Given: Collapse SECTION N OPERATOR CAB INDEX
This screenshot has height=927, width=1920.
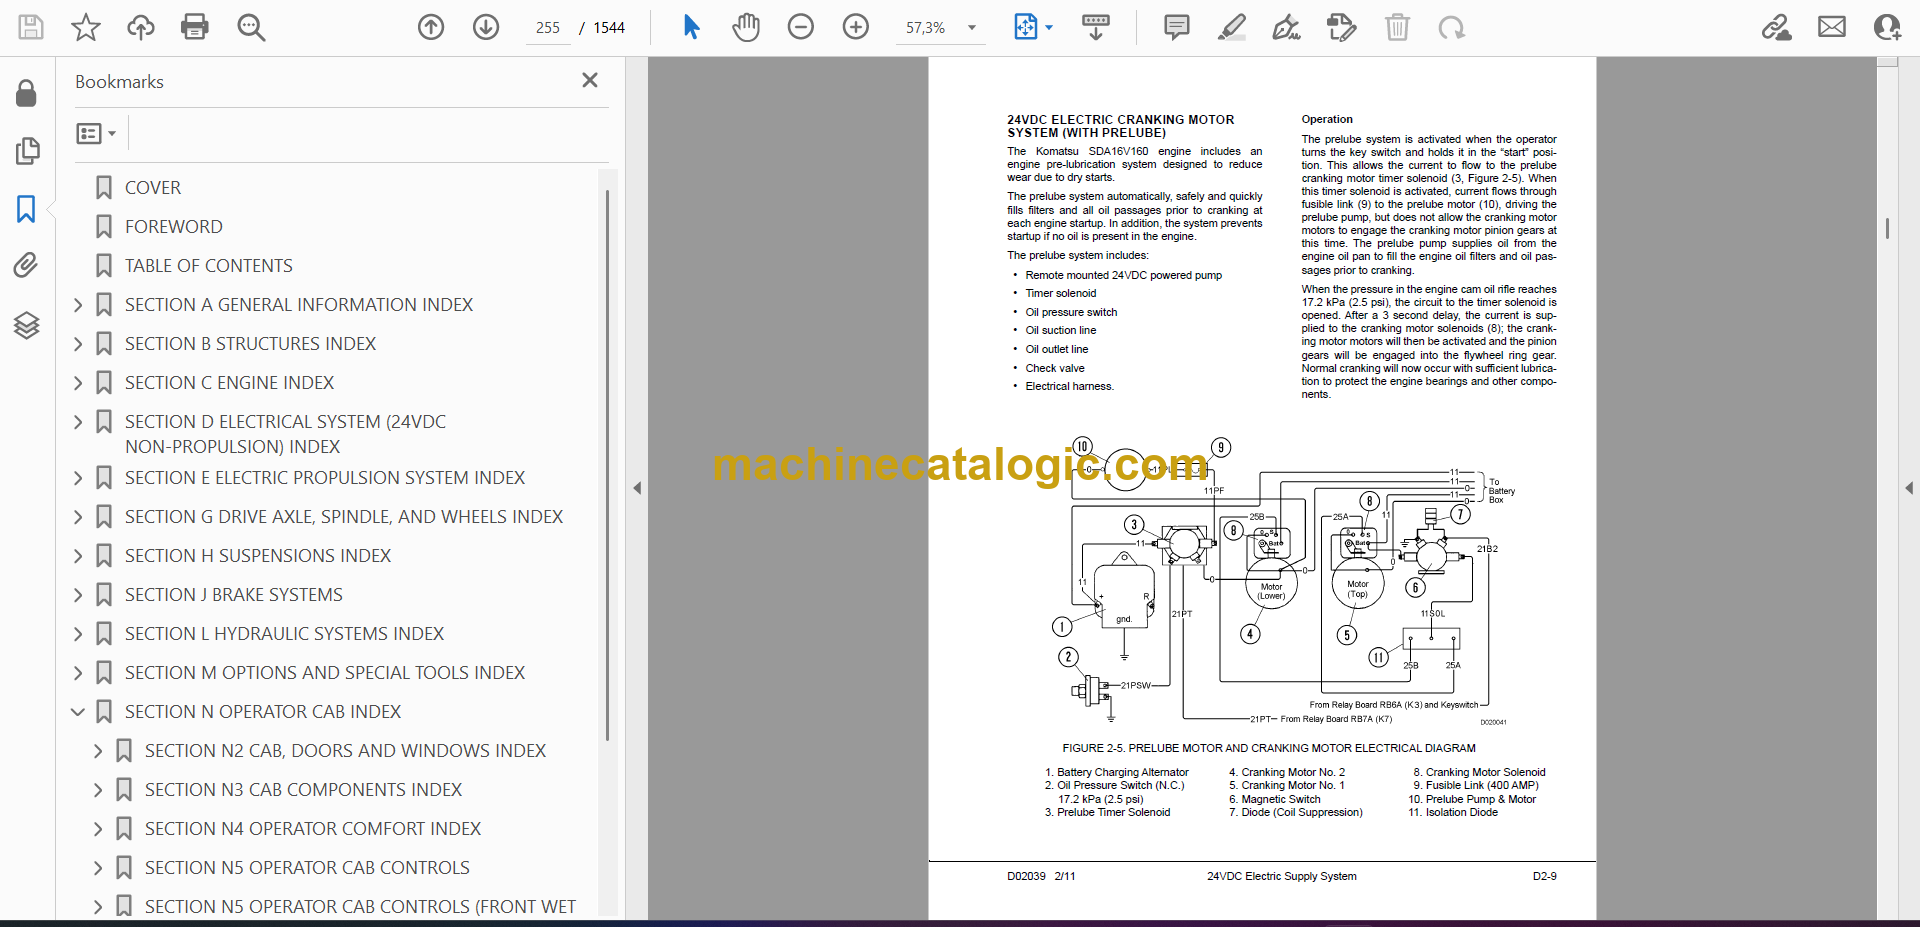Looking at the screenshot, I should pos(78,712).
